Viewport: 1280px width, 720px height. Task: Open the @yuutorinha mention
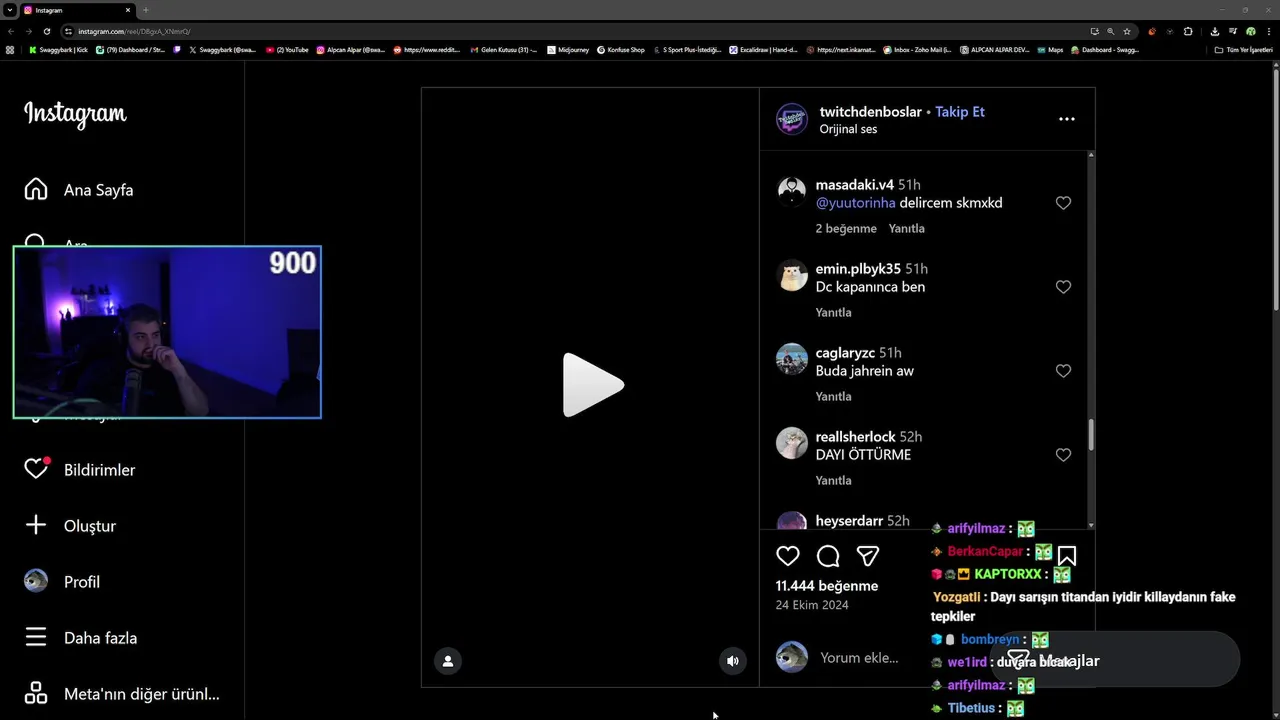(x=856, y=203)
